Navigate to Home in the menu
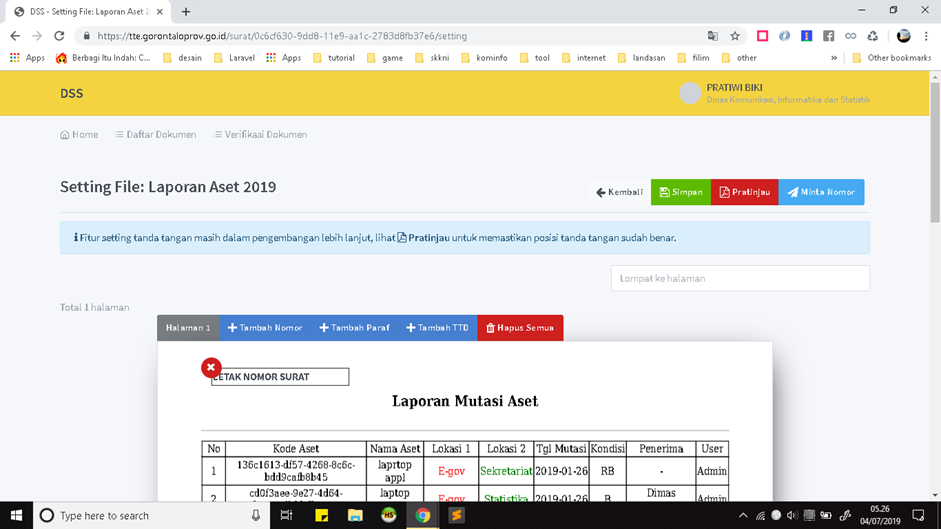The height and width of the screenshot is (529, 941). click(79, 134)
